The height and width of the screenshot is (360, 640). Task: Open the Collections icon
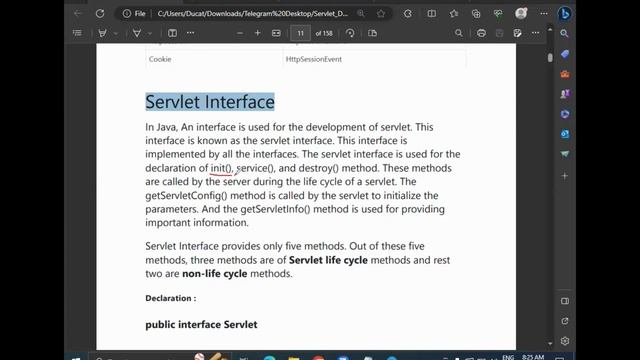476,13
